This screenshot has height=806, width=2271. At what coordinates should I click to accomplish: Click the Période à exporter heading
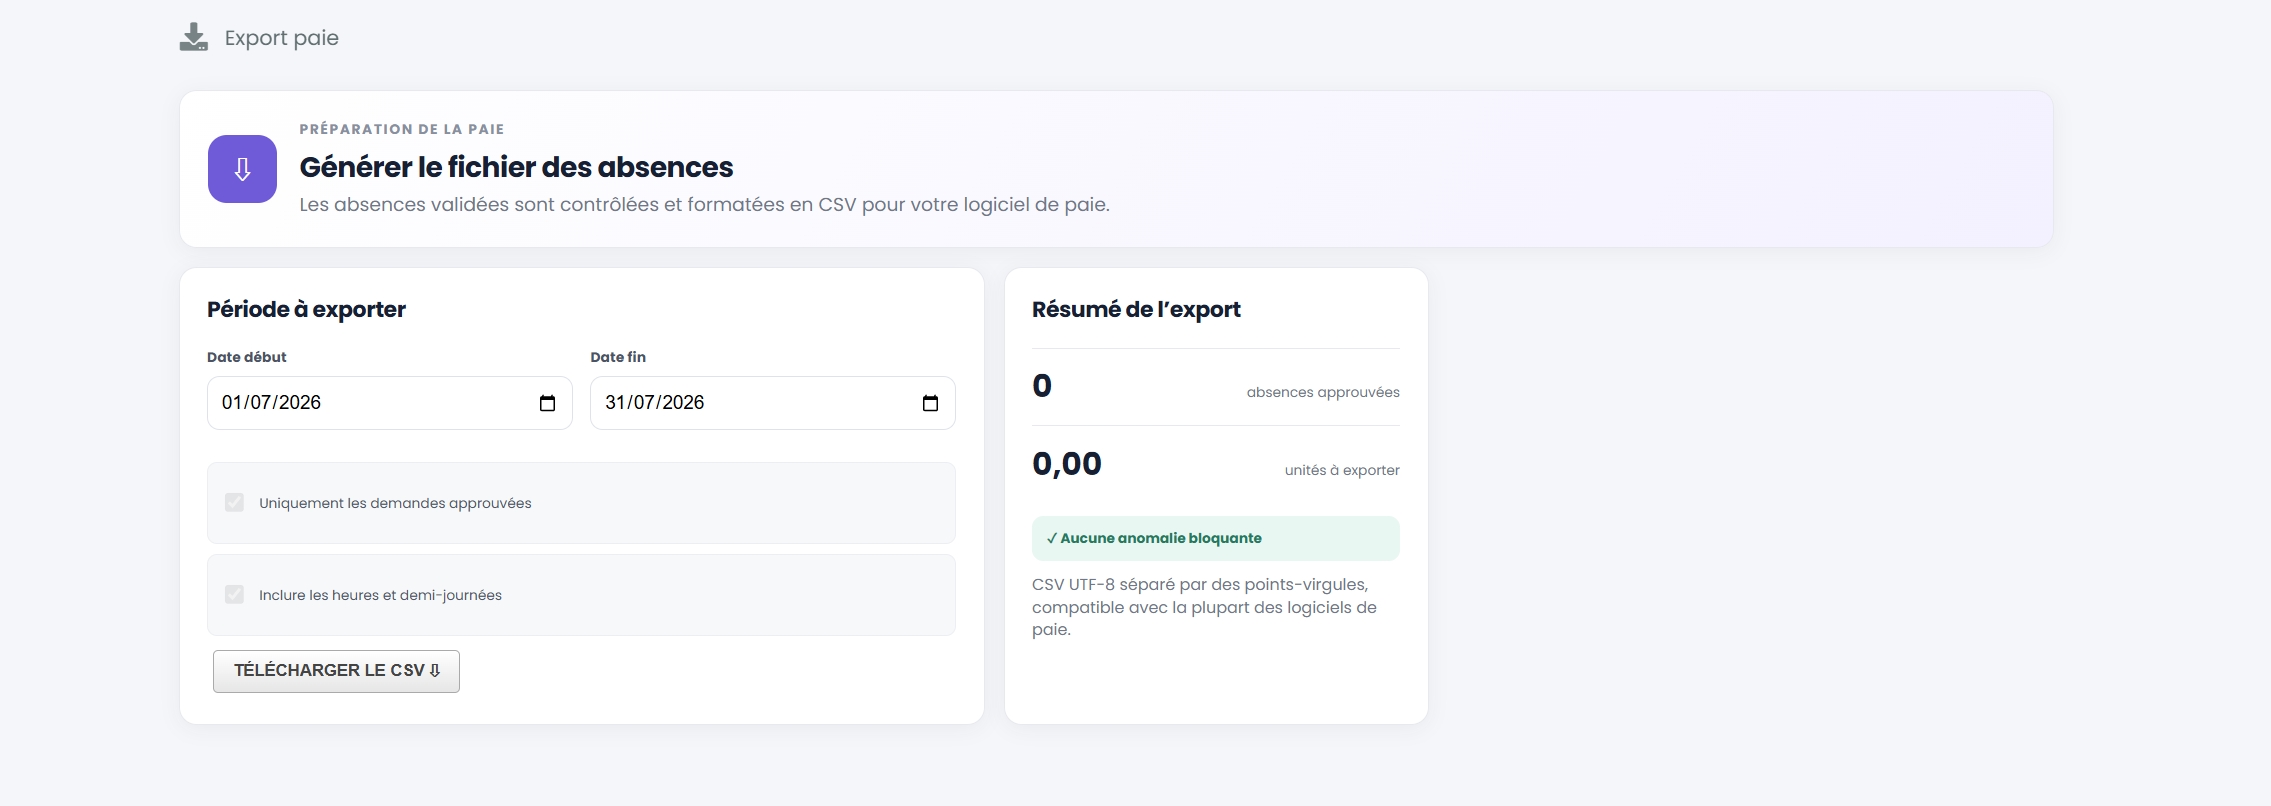point(306,309)
